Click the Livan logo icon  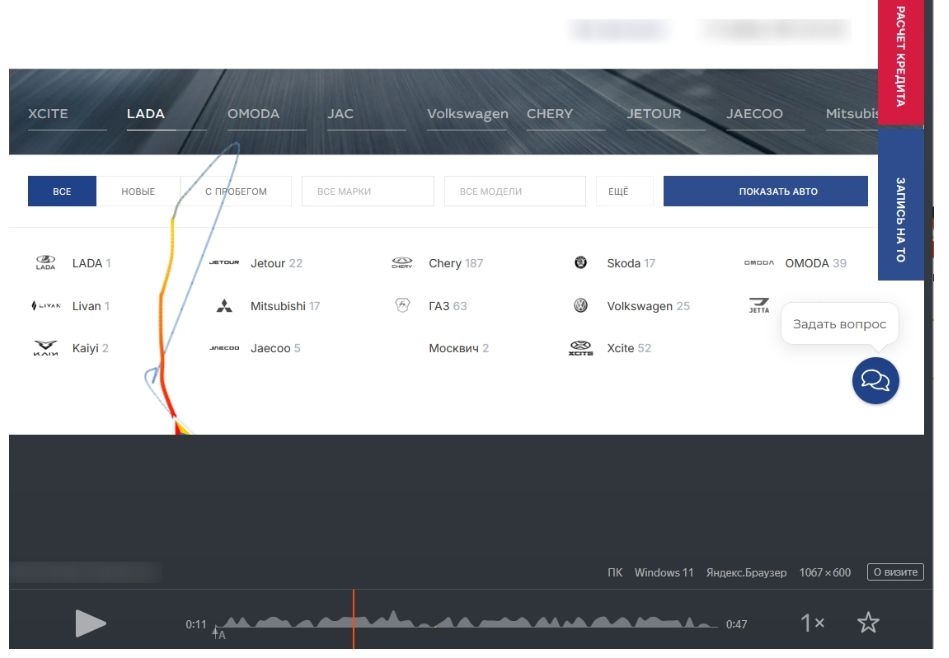pos(46,306)
